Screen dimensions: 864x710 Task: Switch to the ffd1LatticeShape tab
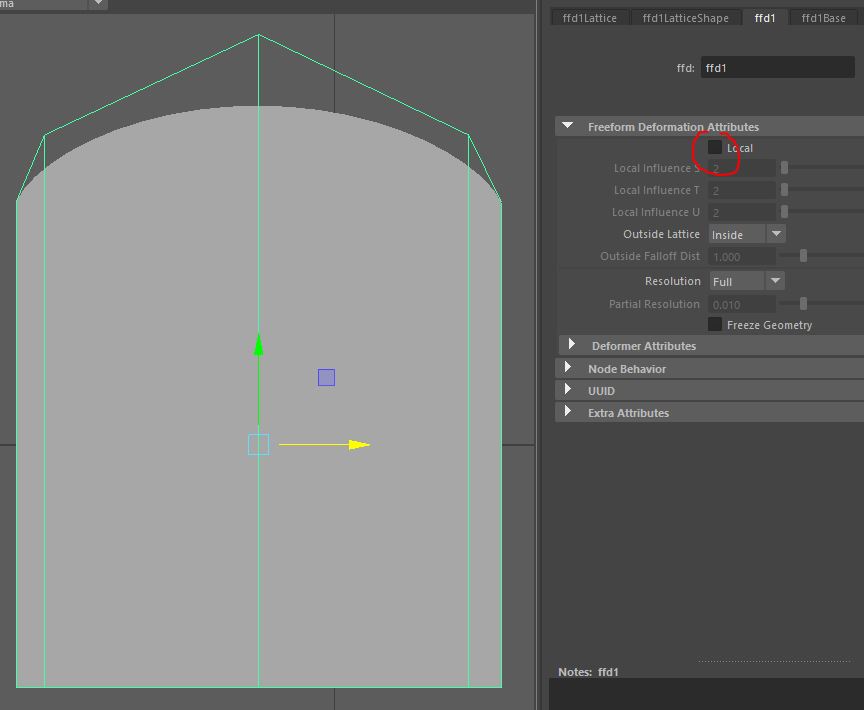pos(692,18)
